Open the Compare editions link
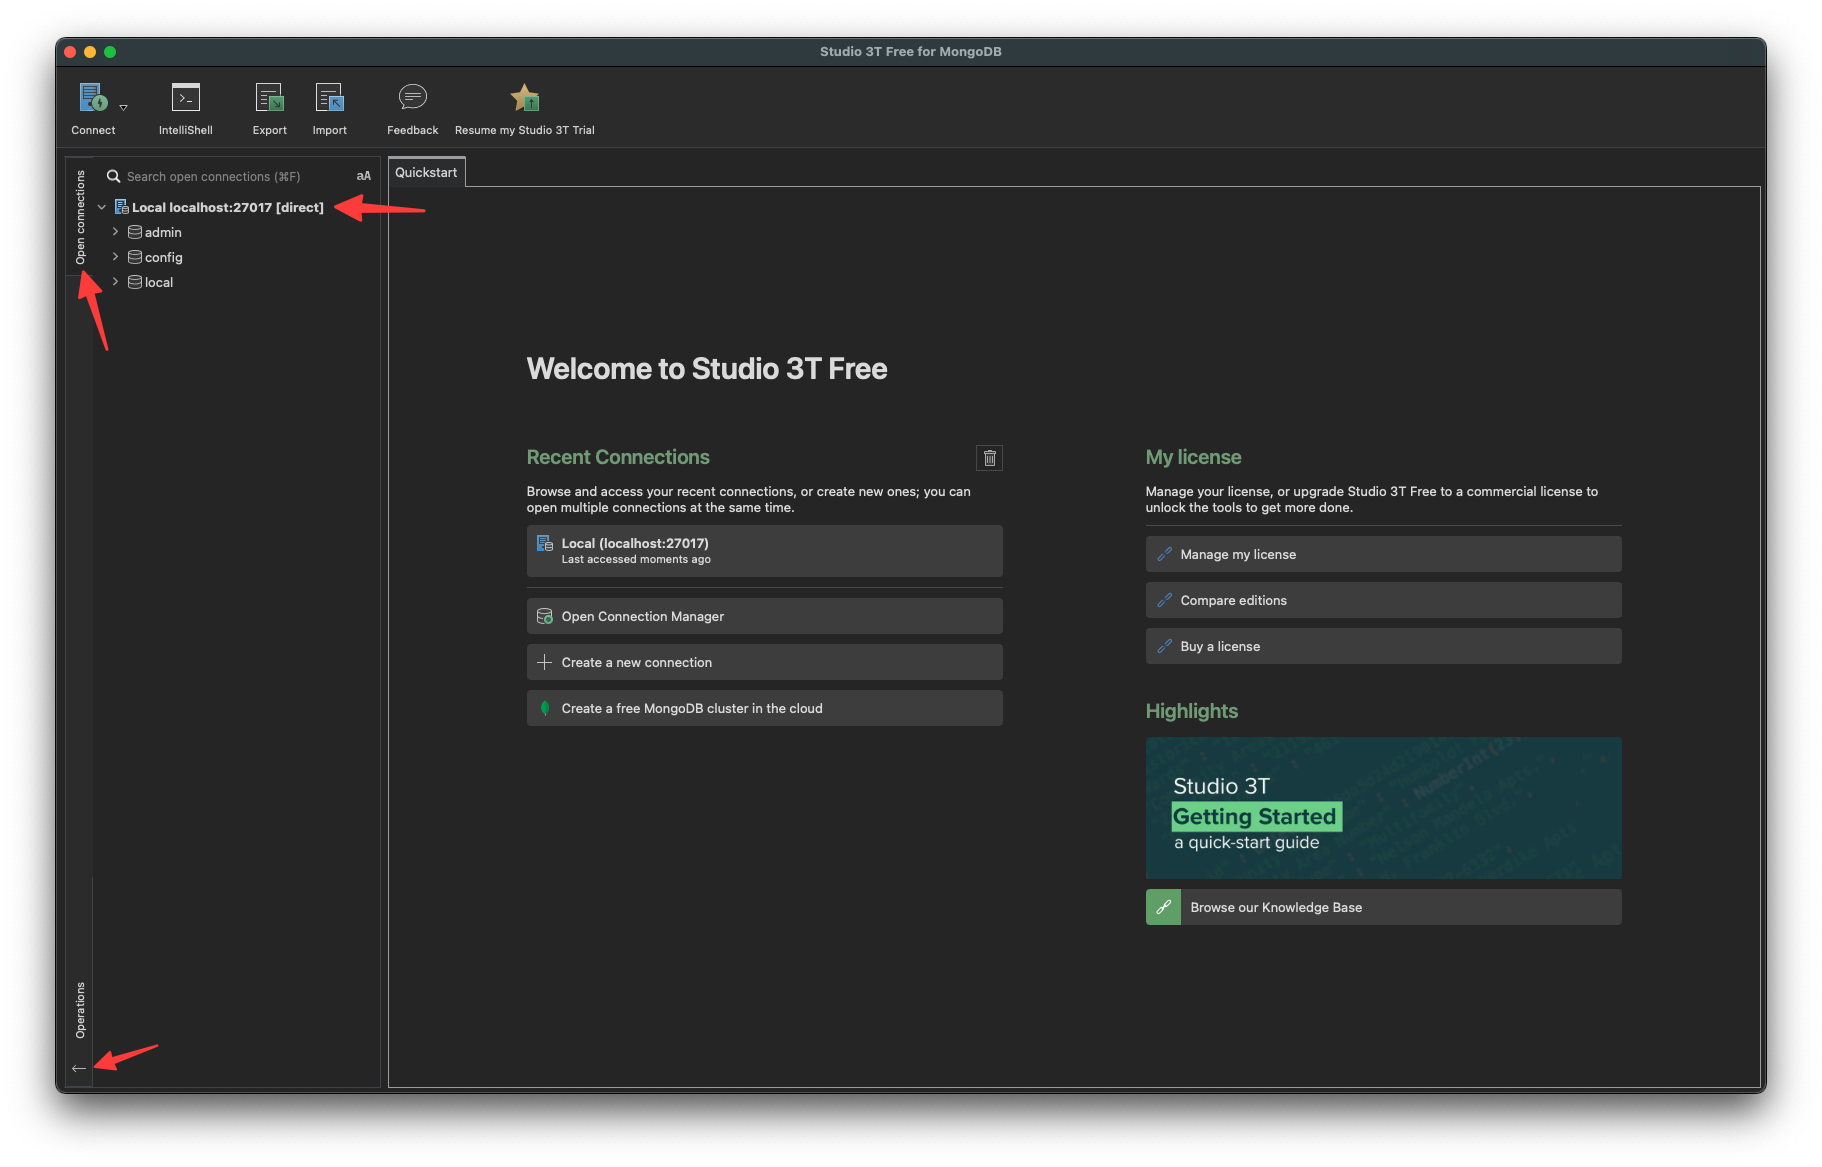 tap(1383, 600)
